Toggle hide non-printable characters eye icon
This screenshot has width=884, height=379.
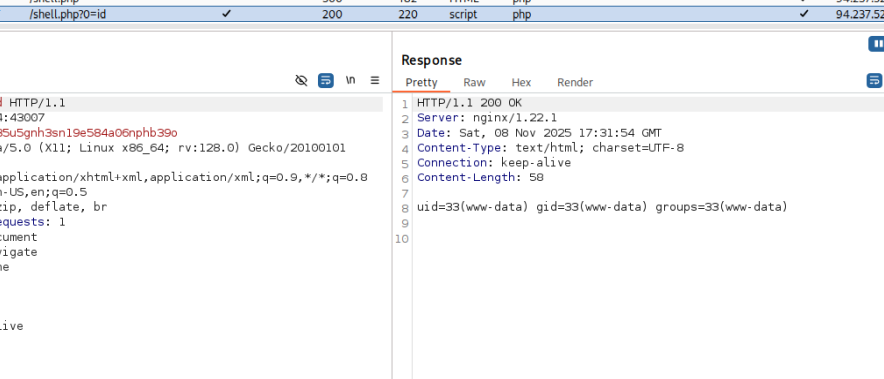301,81
